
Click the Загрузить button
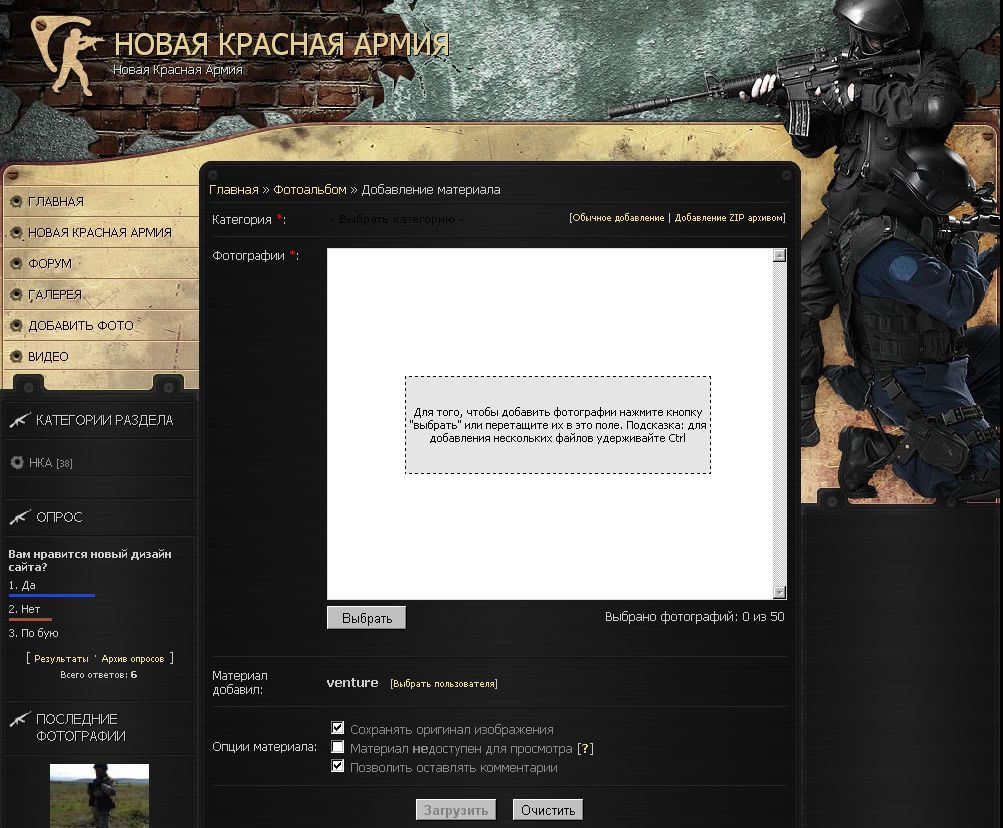click(x=455, y=810)
